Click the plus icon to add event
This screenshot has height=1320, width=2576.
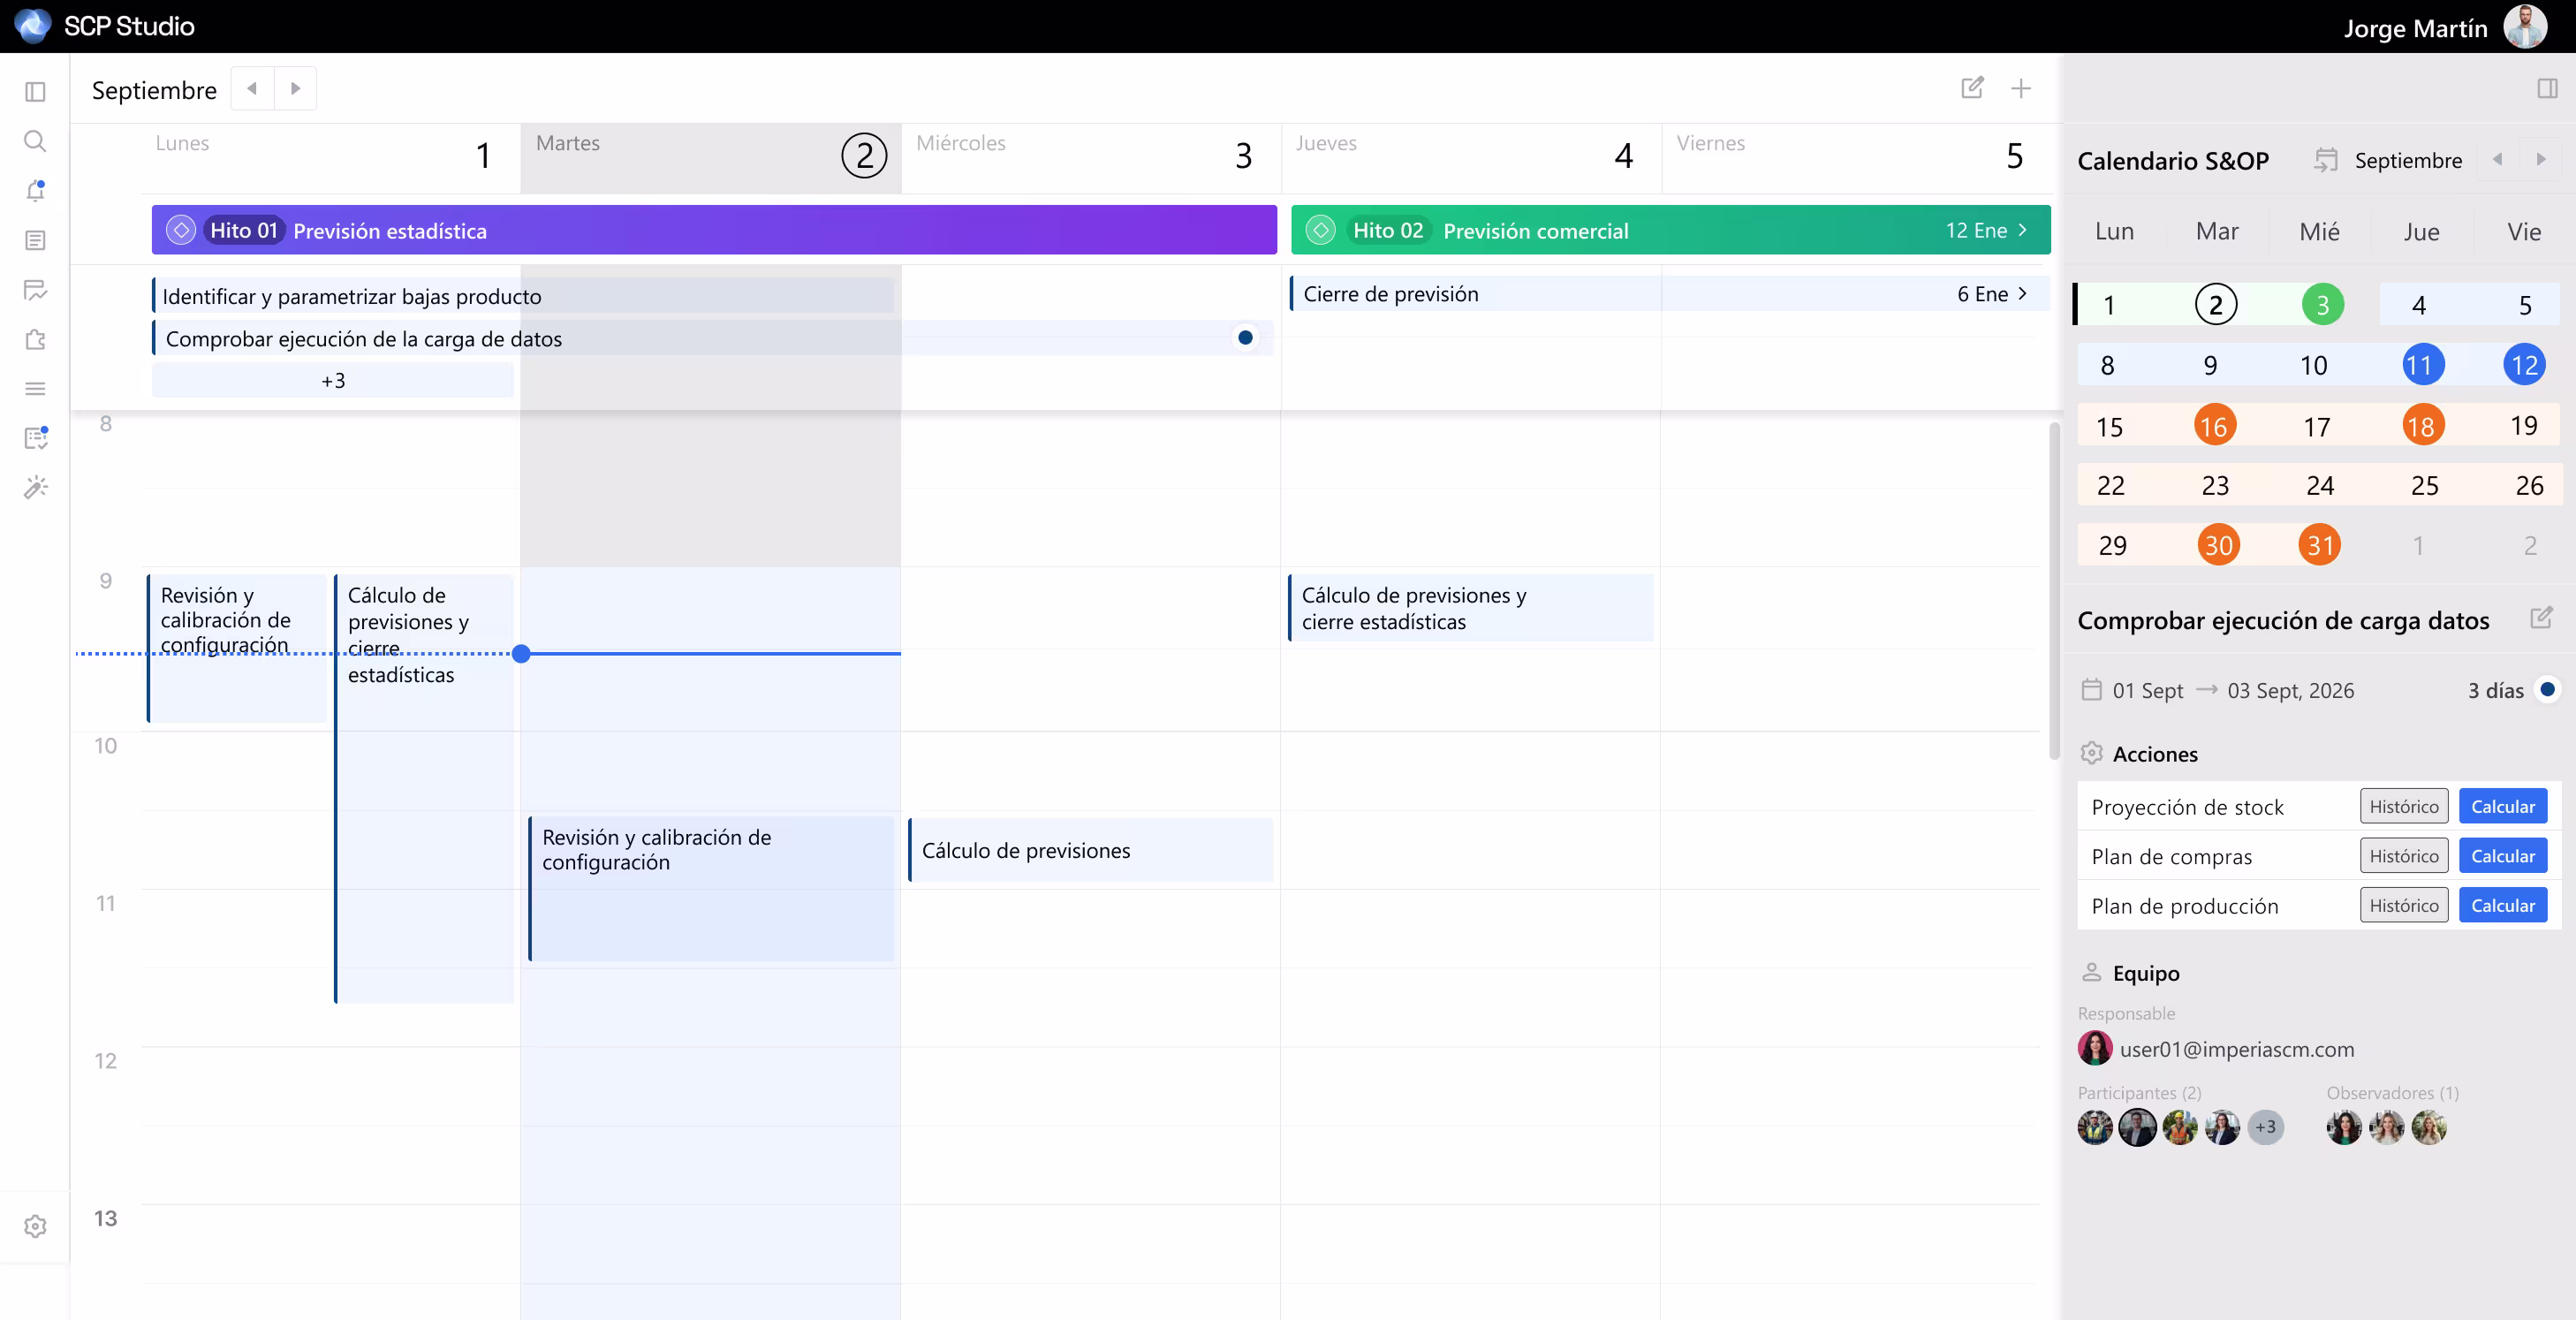pyautogui.click(x=2020, y=88)
